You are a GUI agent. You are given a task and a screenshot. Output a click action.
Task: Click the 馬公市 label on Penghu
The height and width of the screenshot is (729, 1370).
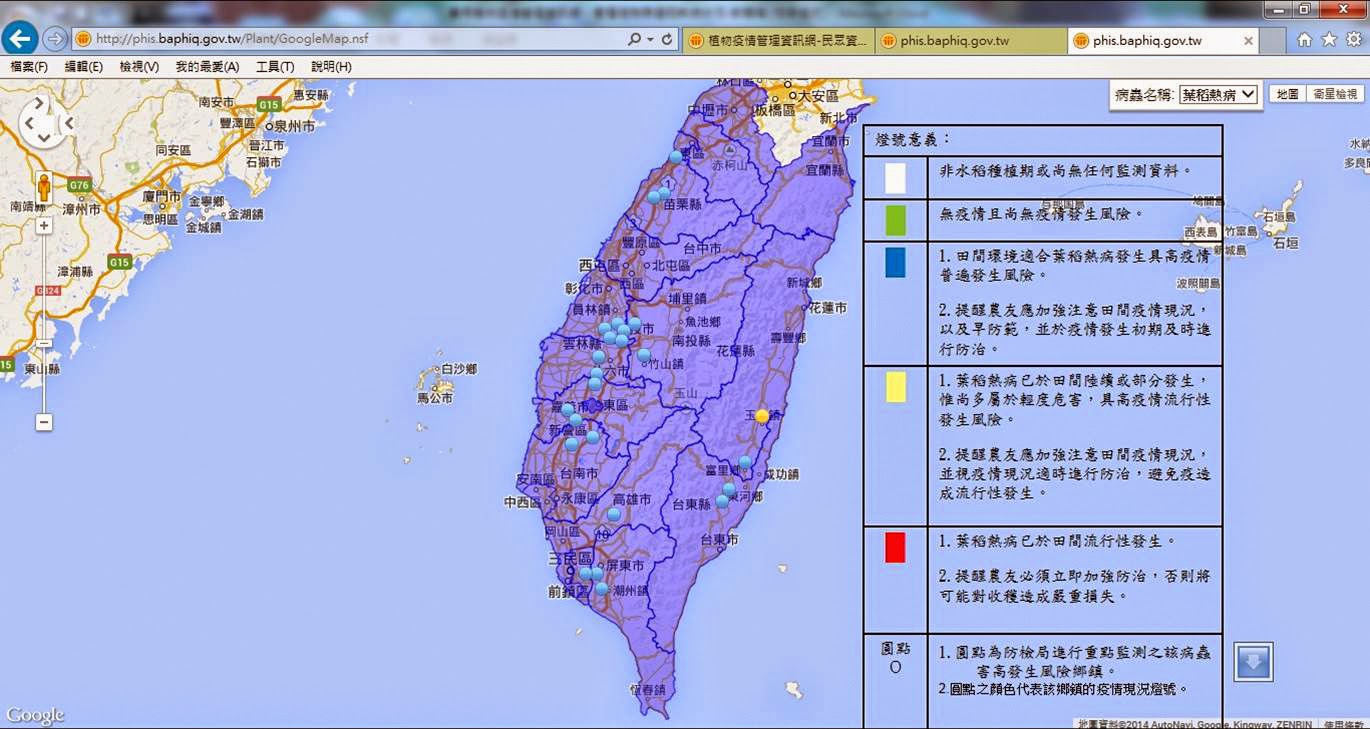[435, 398]
